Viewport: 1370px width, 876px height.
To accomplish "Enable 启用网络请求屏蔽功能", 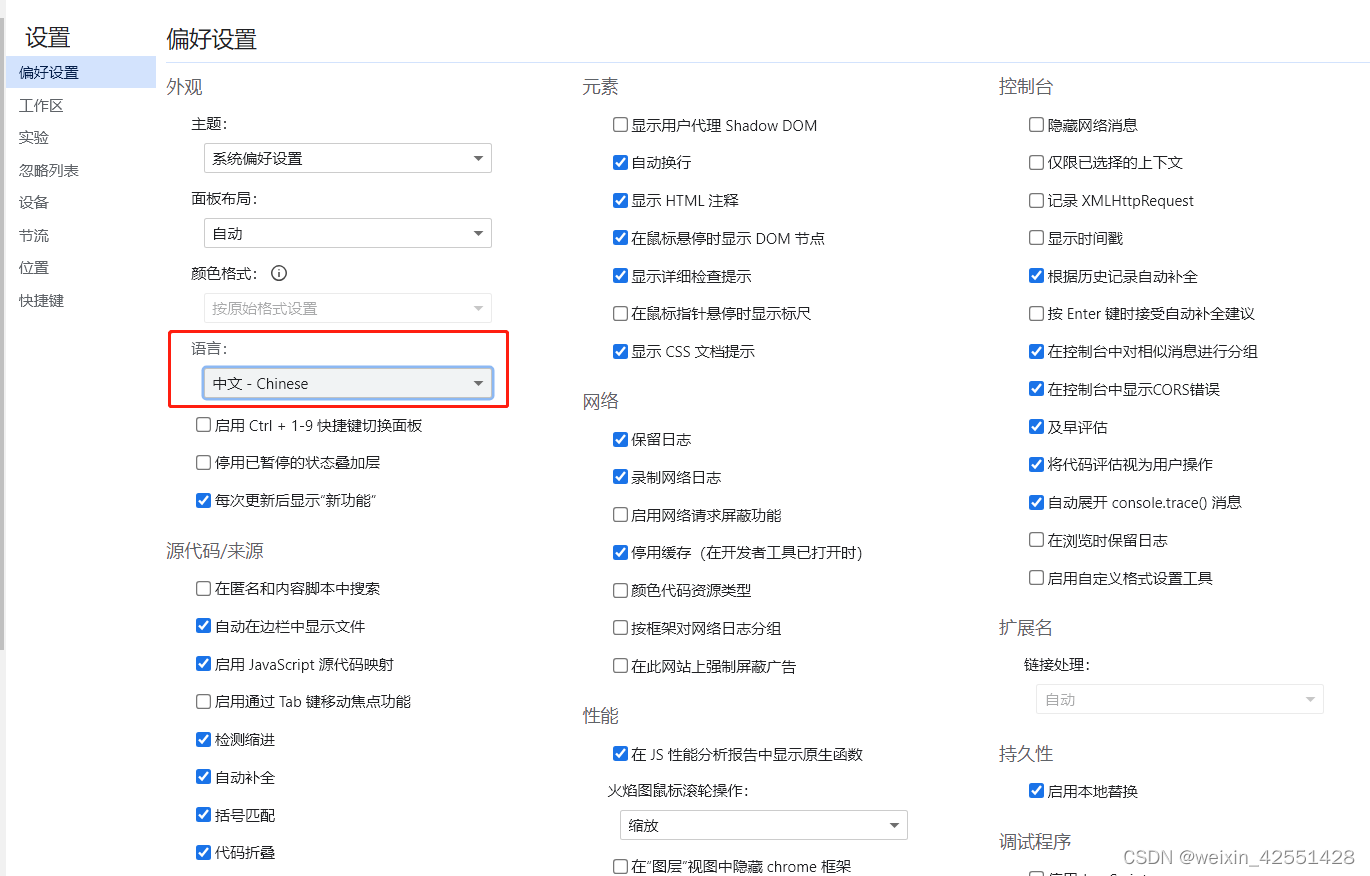I will pos(620,515).
